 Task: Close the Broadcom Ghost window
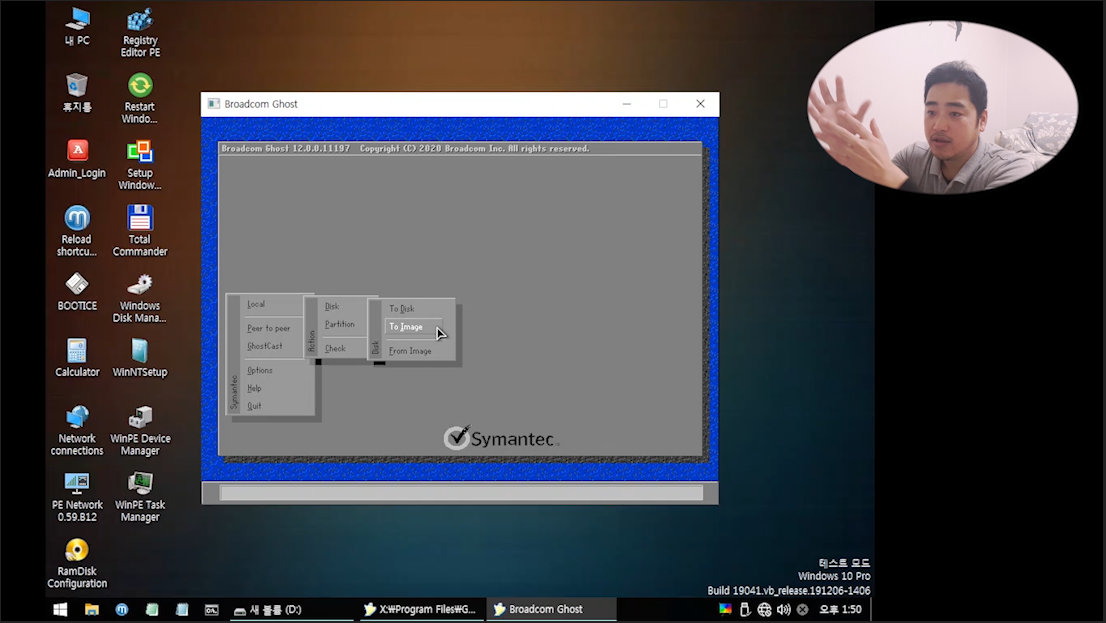[x=700, y=104]
